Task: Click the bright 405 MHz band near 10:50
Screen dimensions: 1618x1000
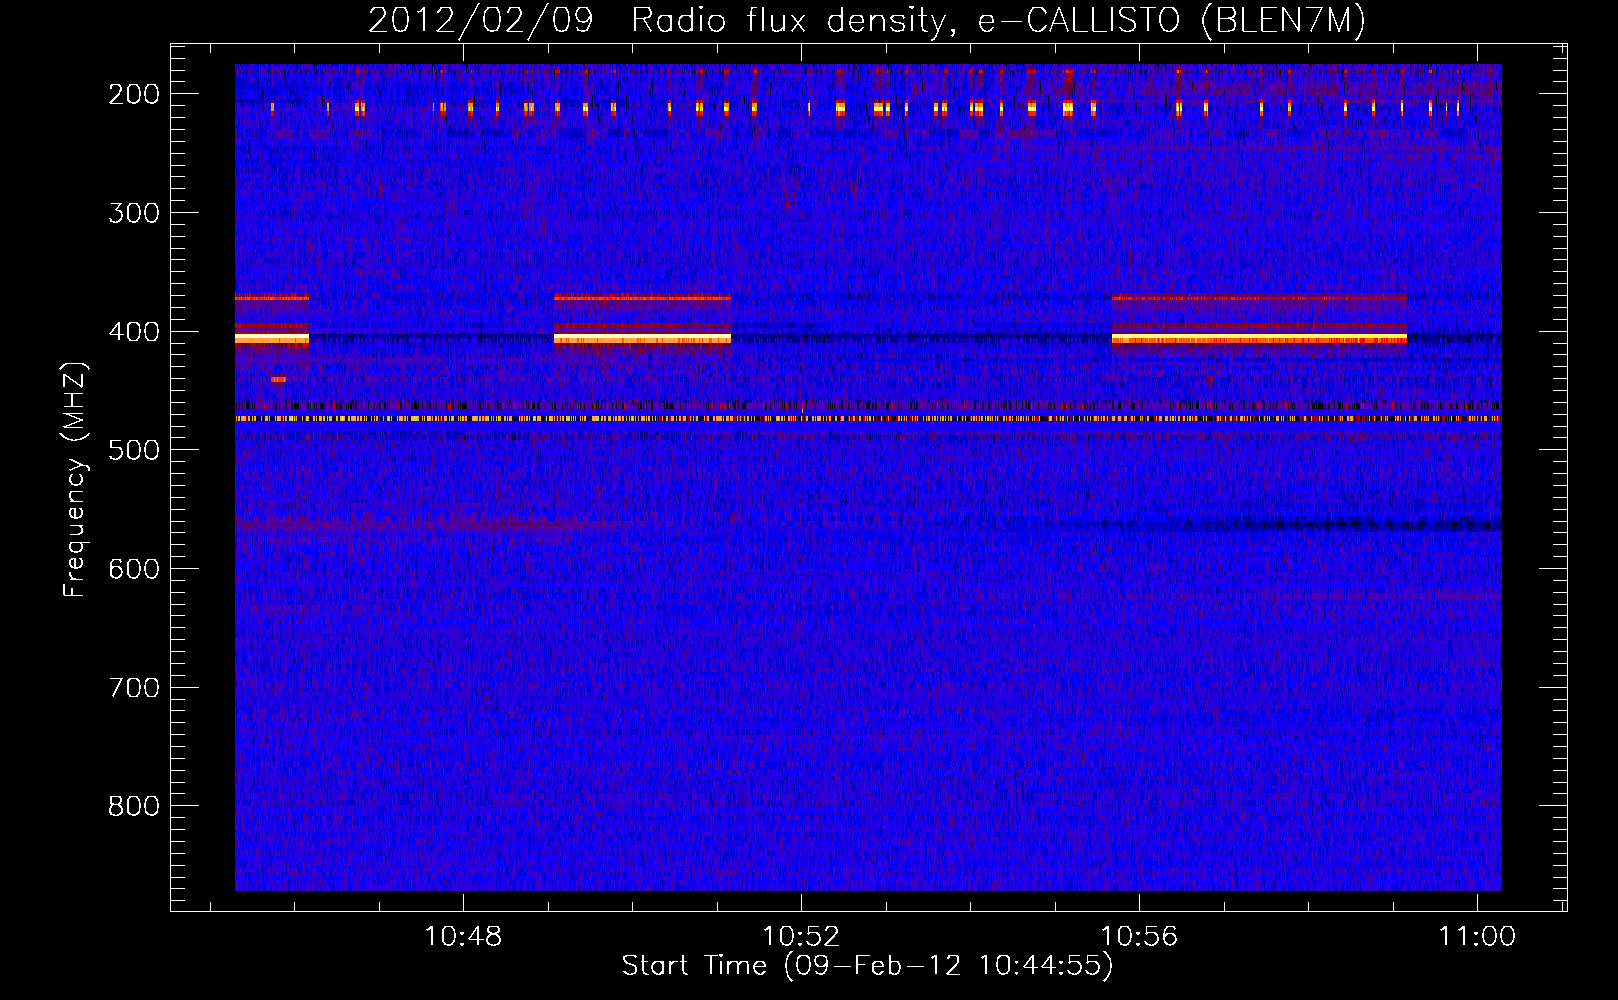Action: click(x=642, y=339)
